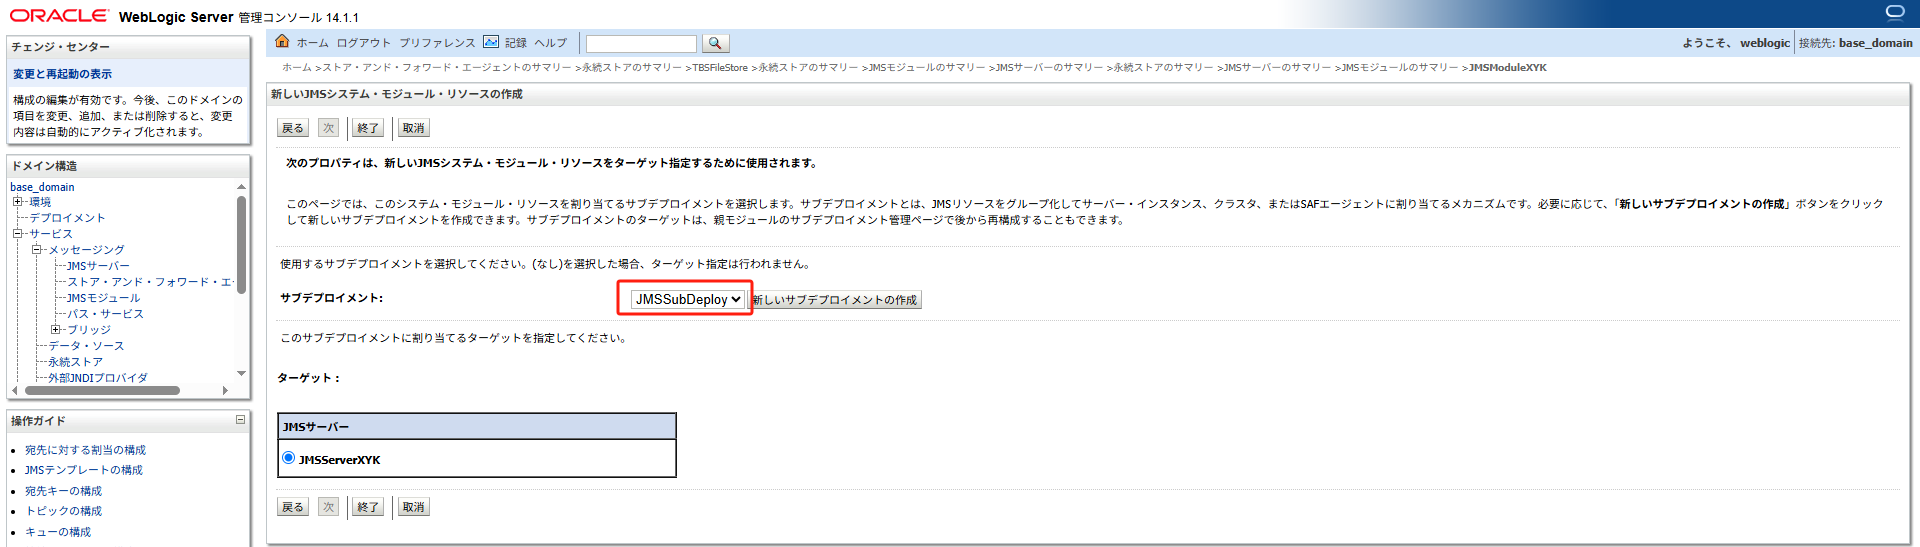The image size is (1920, 547).
Task: Click ログアウト in the top menu
Action: [364, 43]
